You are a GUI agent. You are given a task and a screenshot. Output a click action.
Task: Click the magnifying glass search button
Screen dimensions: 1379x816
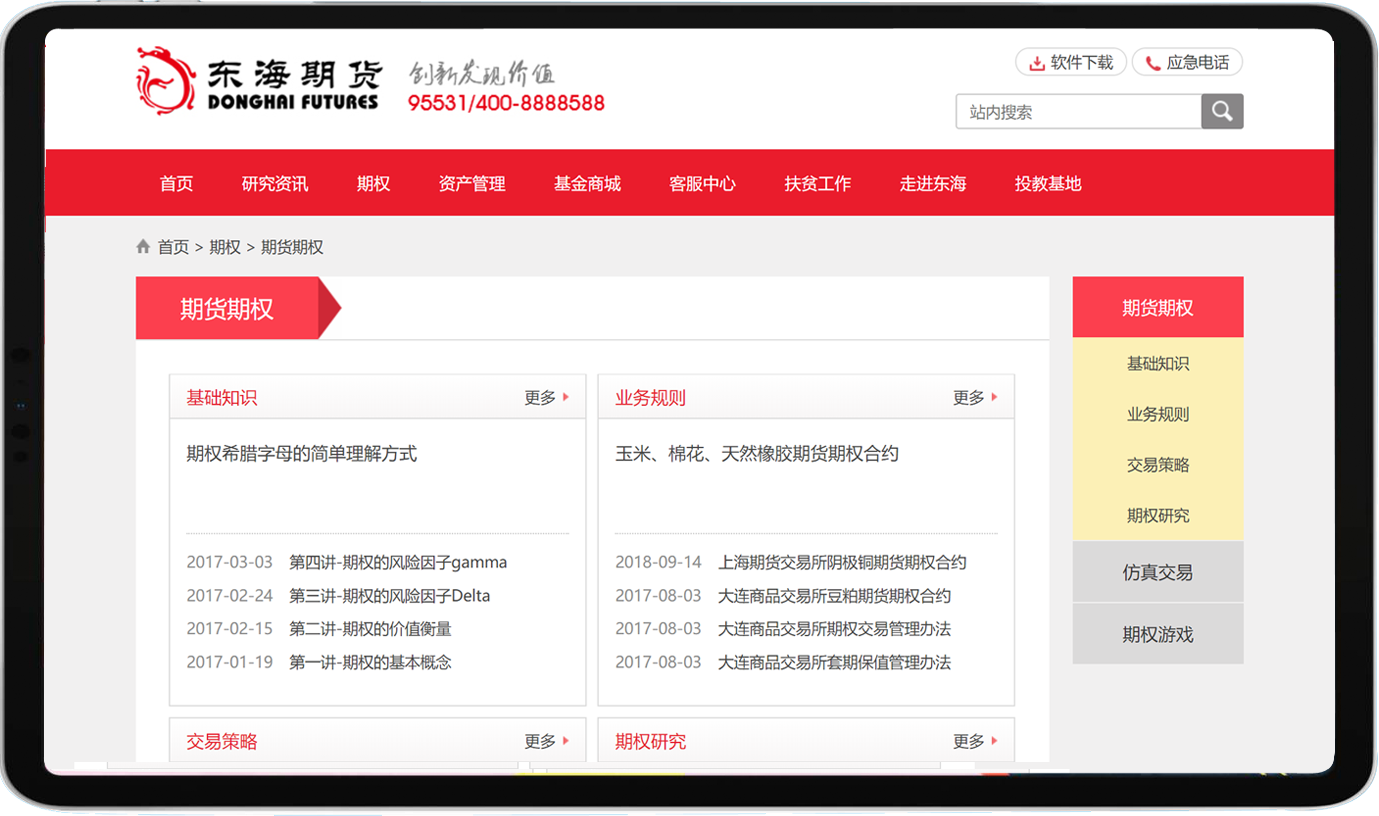point(1222,112)
